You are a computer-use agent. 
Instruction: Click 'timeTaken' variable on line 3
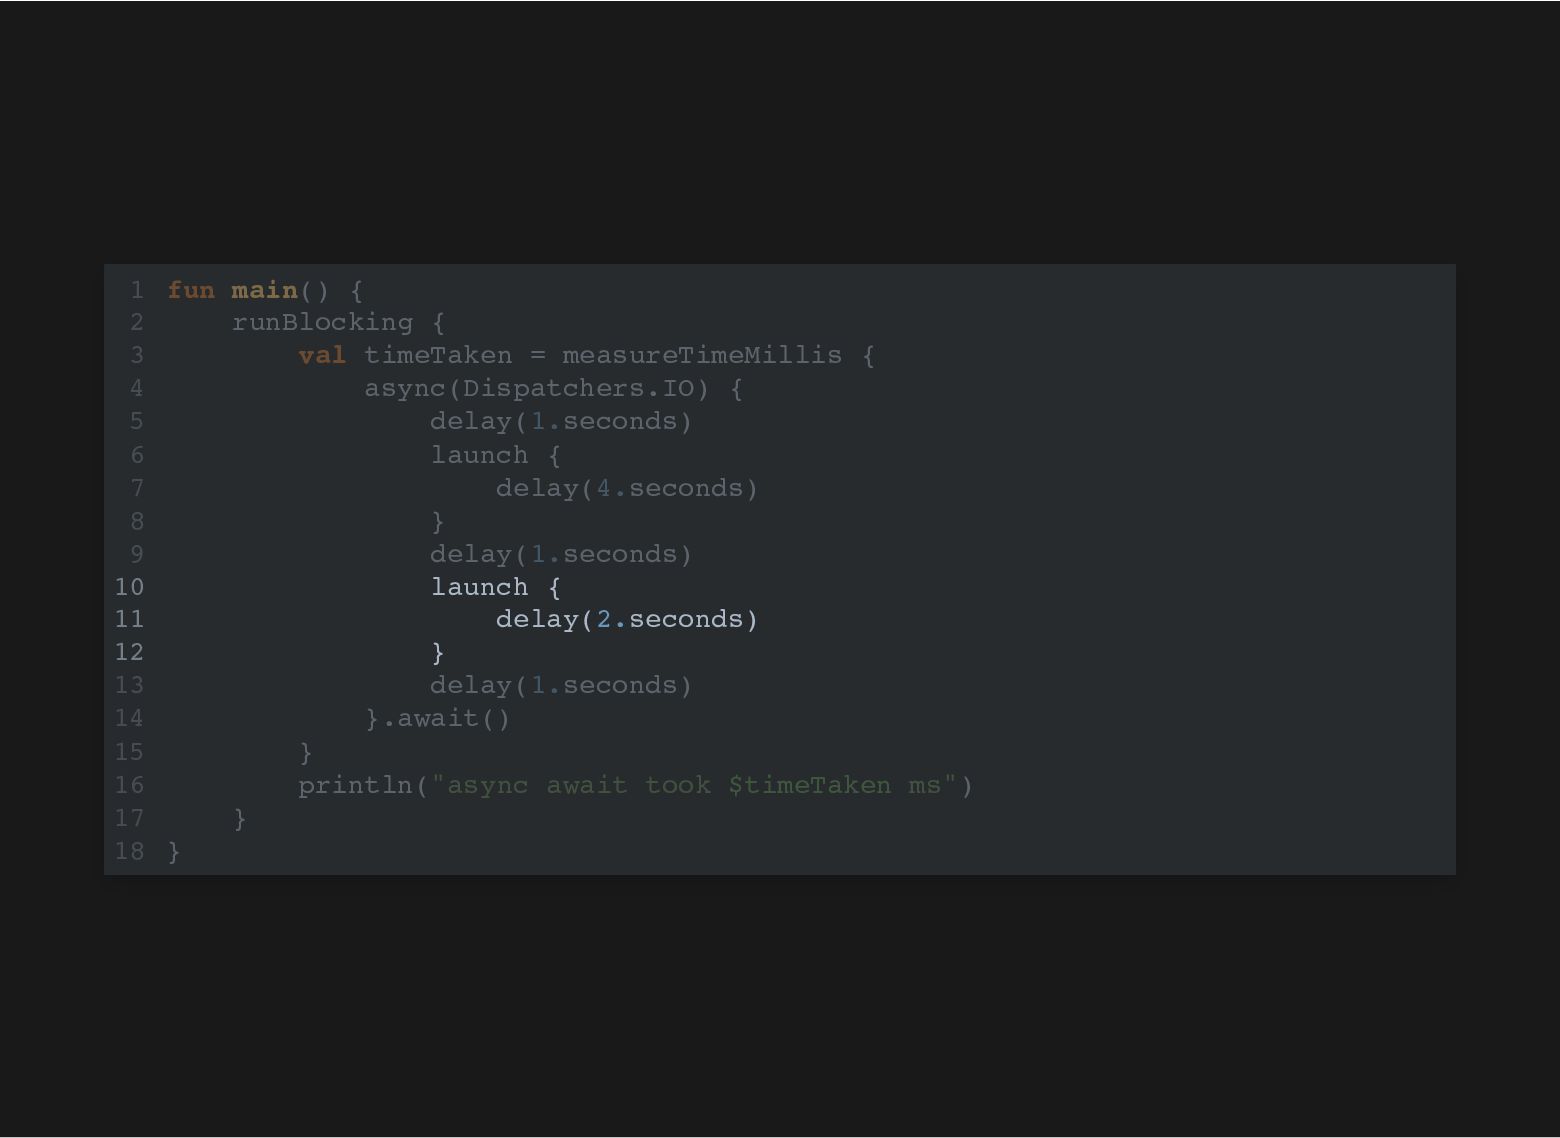point(438,355)
